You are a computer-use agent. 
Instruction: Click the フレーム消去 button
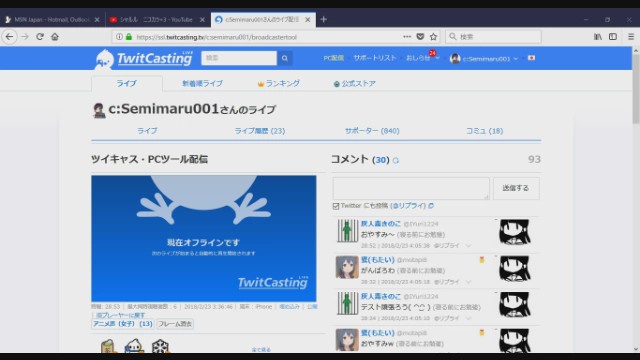click(175, 324)
